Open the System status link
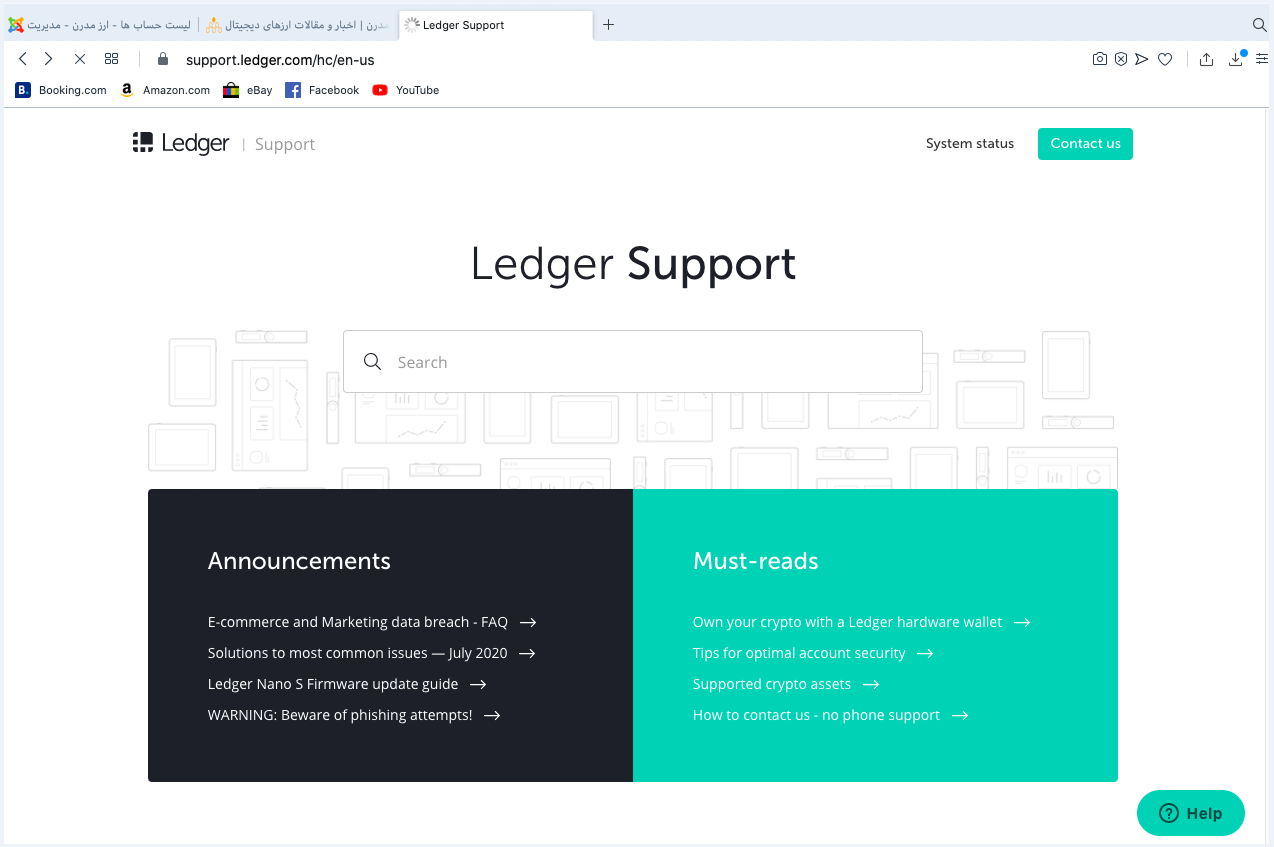Screen dimensions: 1274x847 [970, 144]
